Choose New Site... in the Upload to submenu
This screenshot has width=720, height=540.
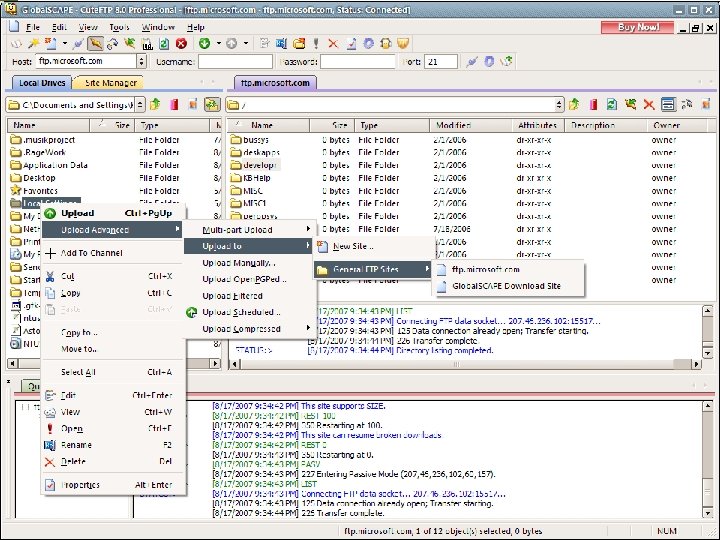[373, 246]
